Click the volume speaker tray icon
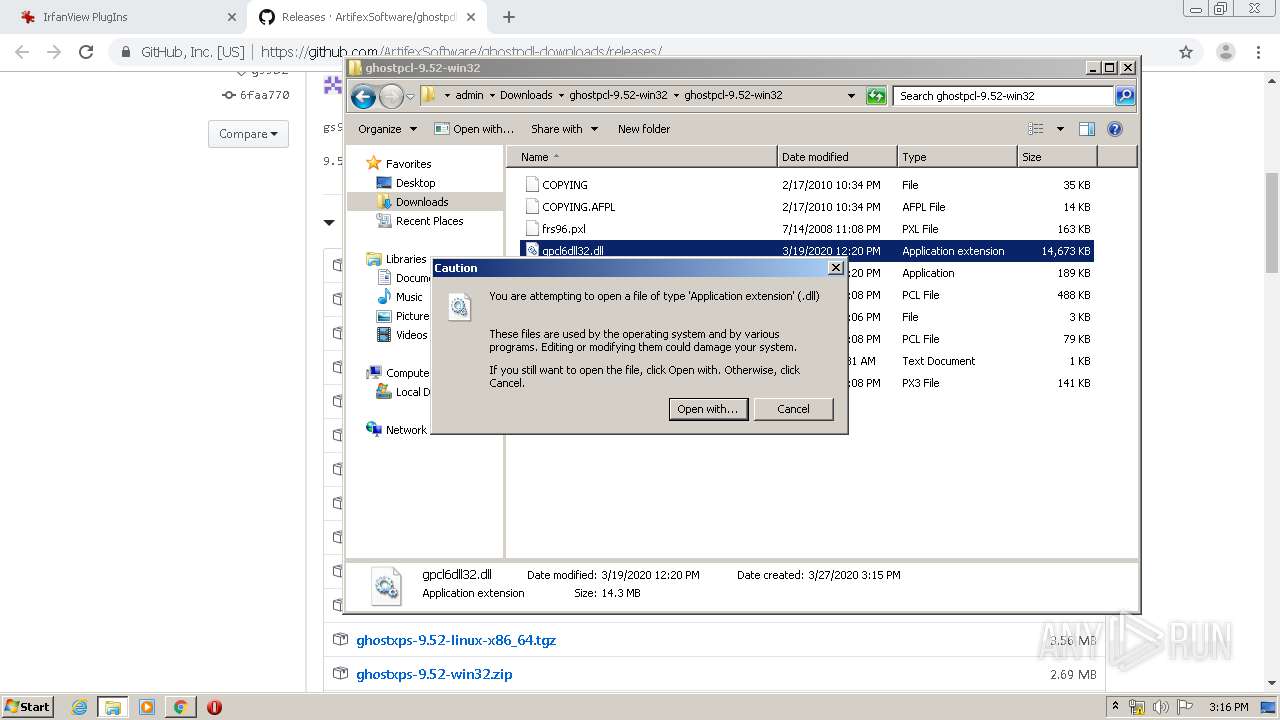The width and height of the screenshot is (1280, 720). [1160, 707]
